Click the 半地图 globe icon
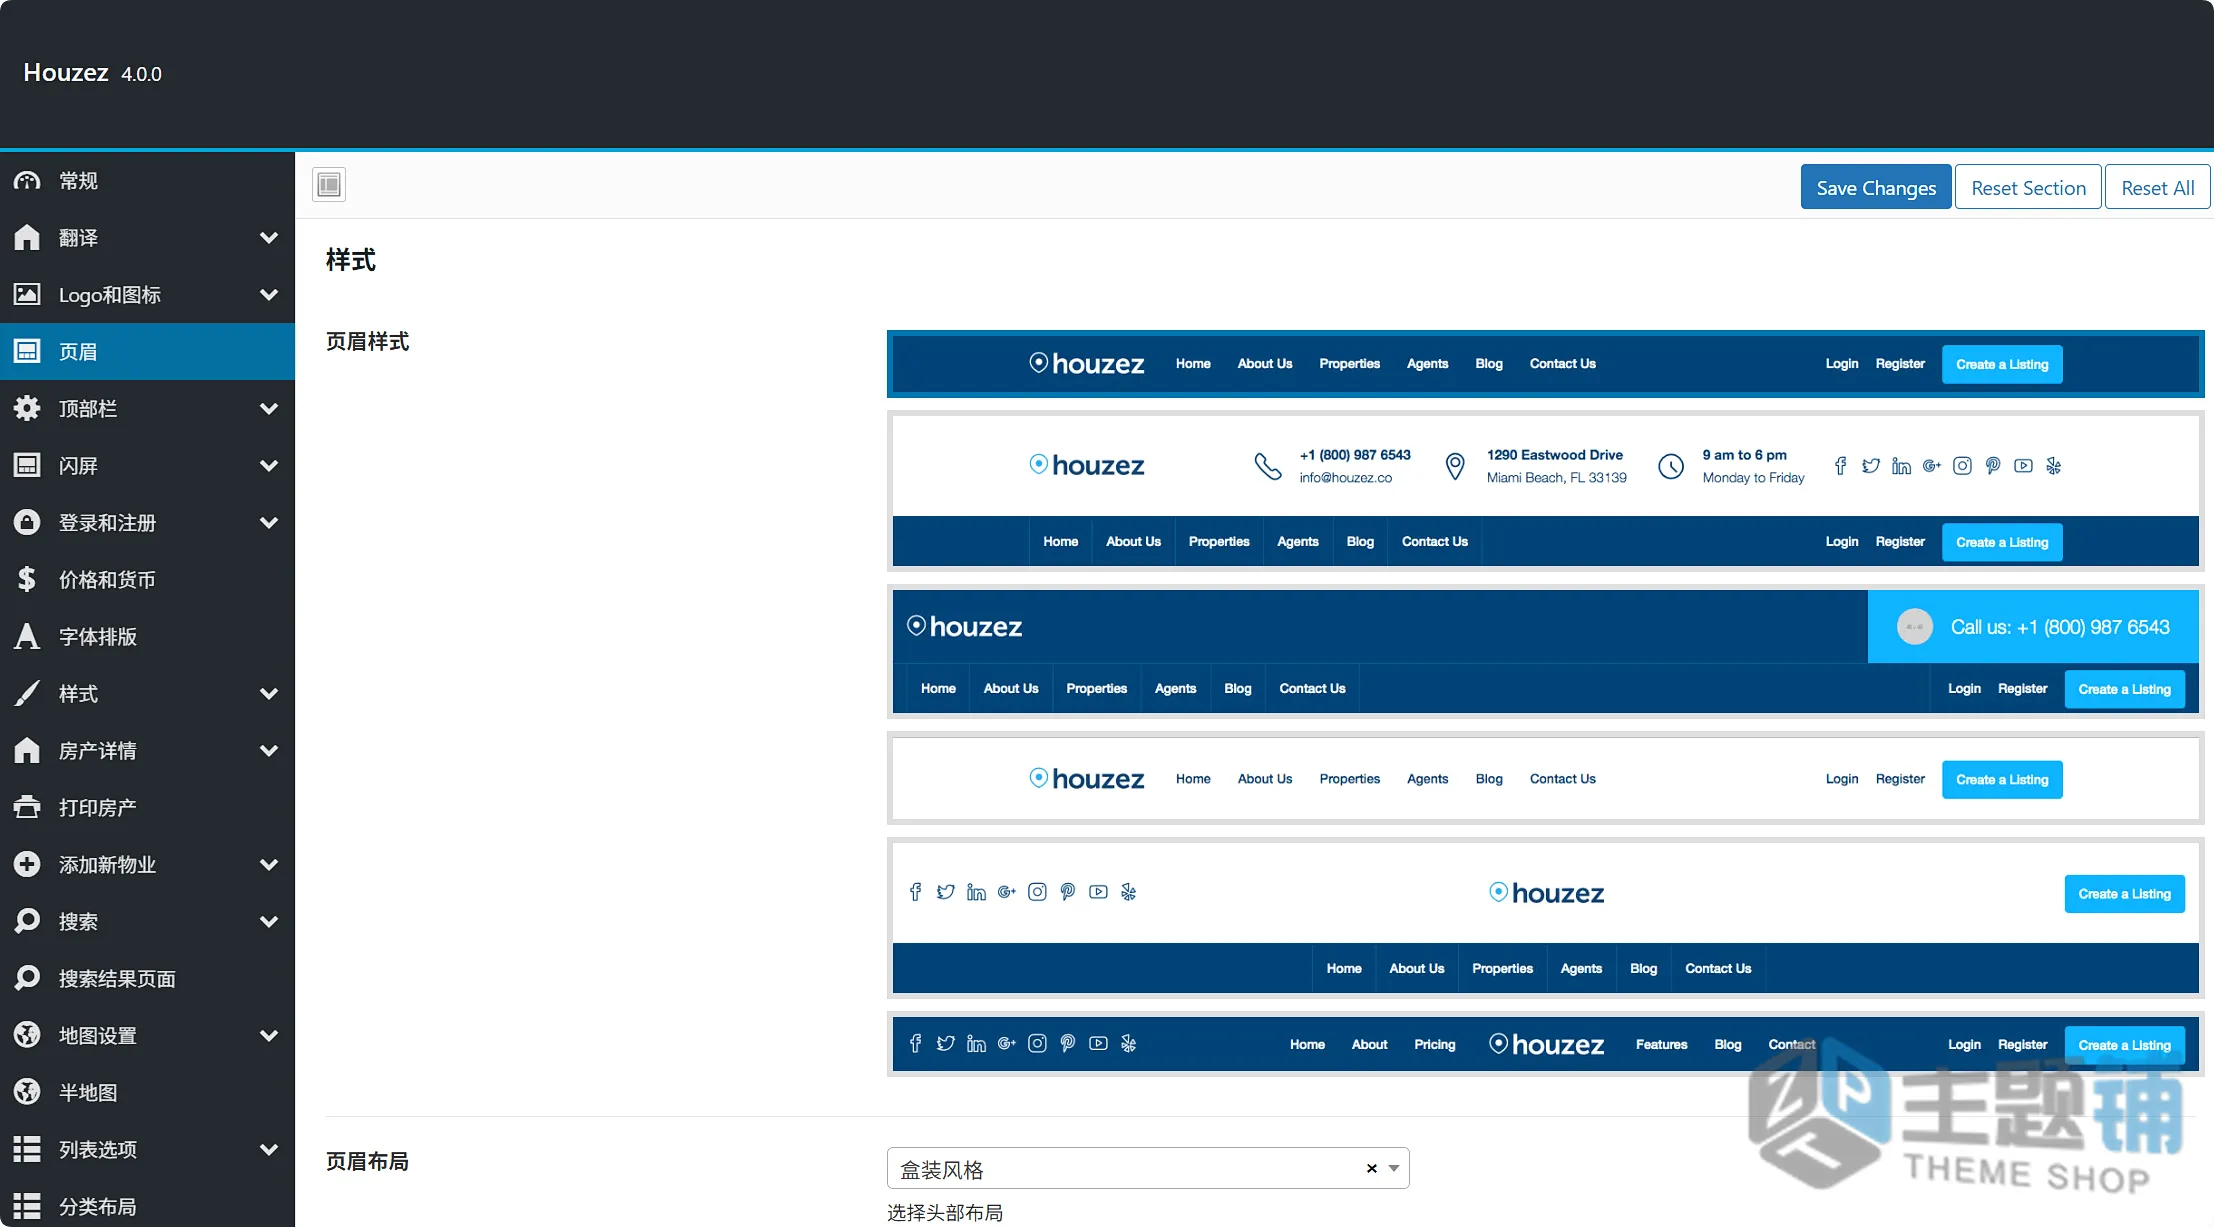Screen dimensions: 2214x1227 pos(27,1093)
